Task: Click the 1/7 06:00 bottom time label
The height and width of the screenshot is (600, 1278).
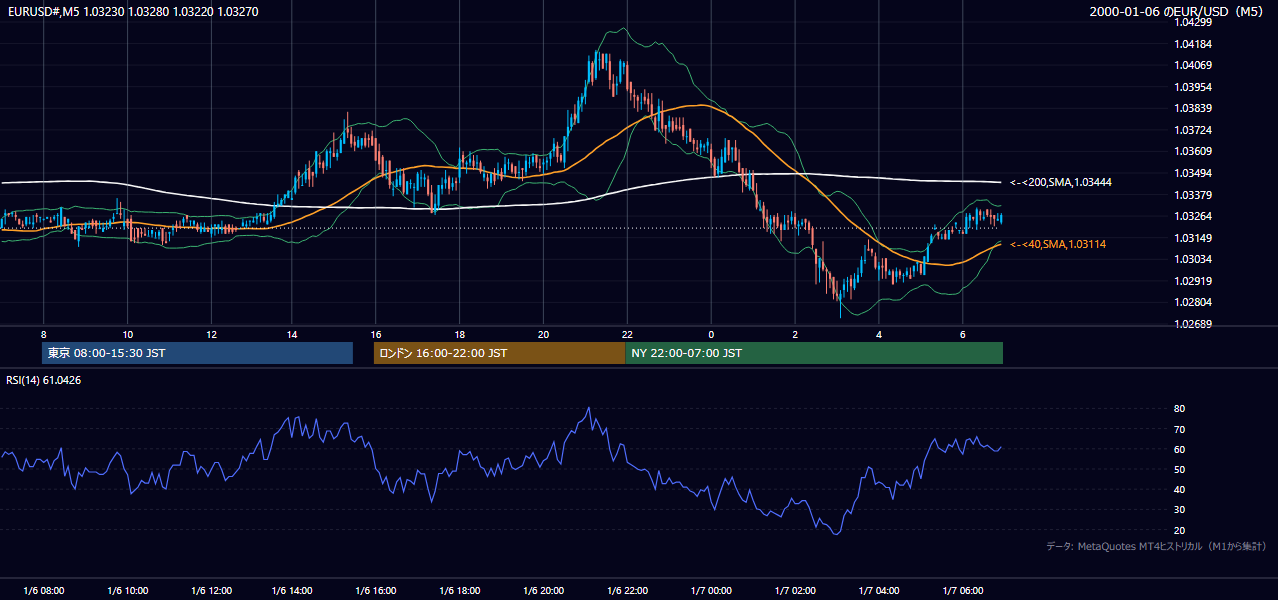Action: click(963, 591)
